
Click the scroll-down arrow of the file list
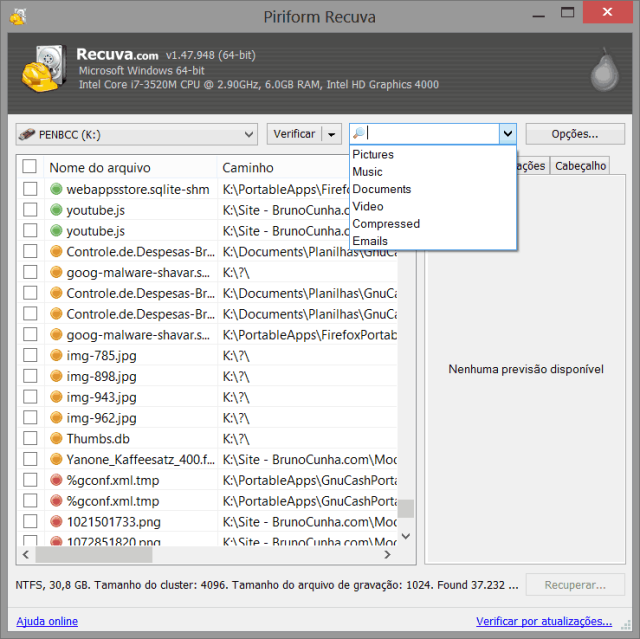click(406, 536)
